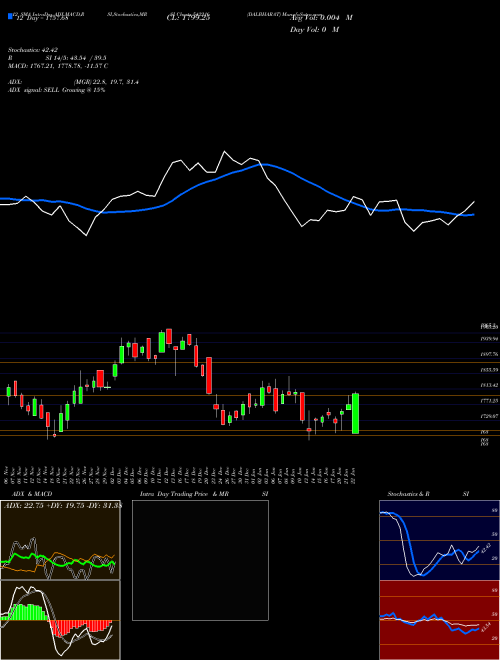Click the 1729.07 price axis label
Screen dimensions: 500x660
coord(489,416)
